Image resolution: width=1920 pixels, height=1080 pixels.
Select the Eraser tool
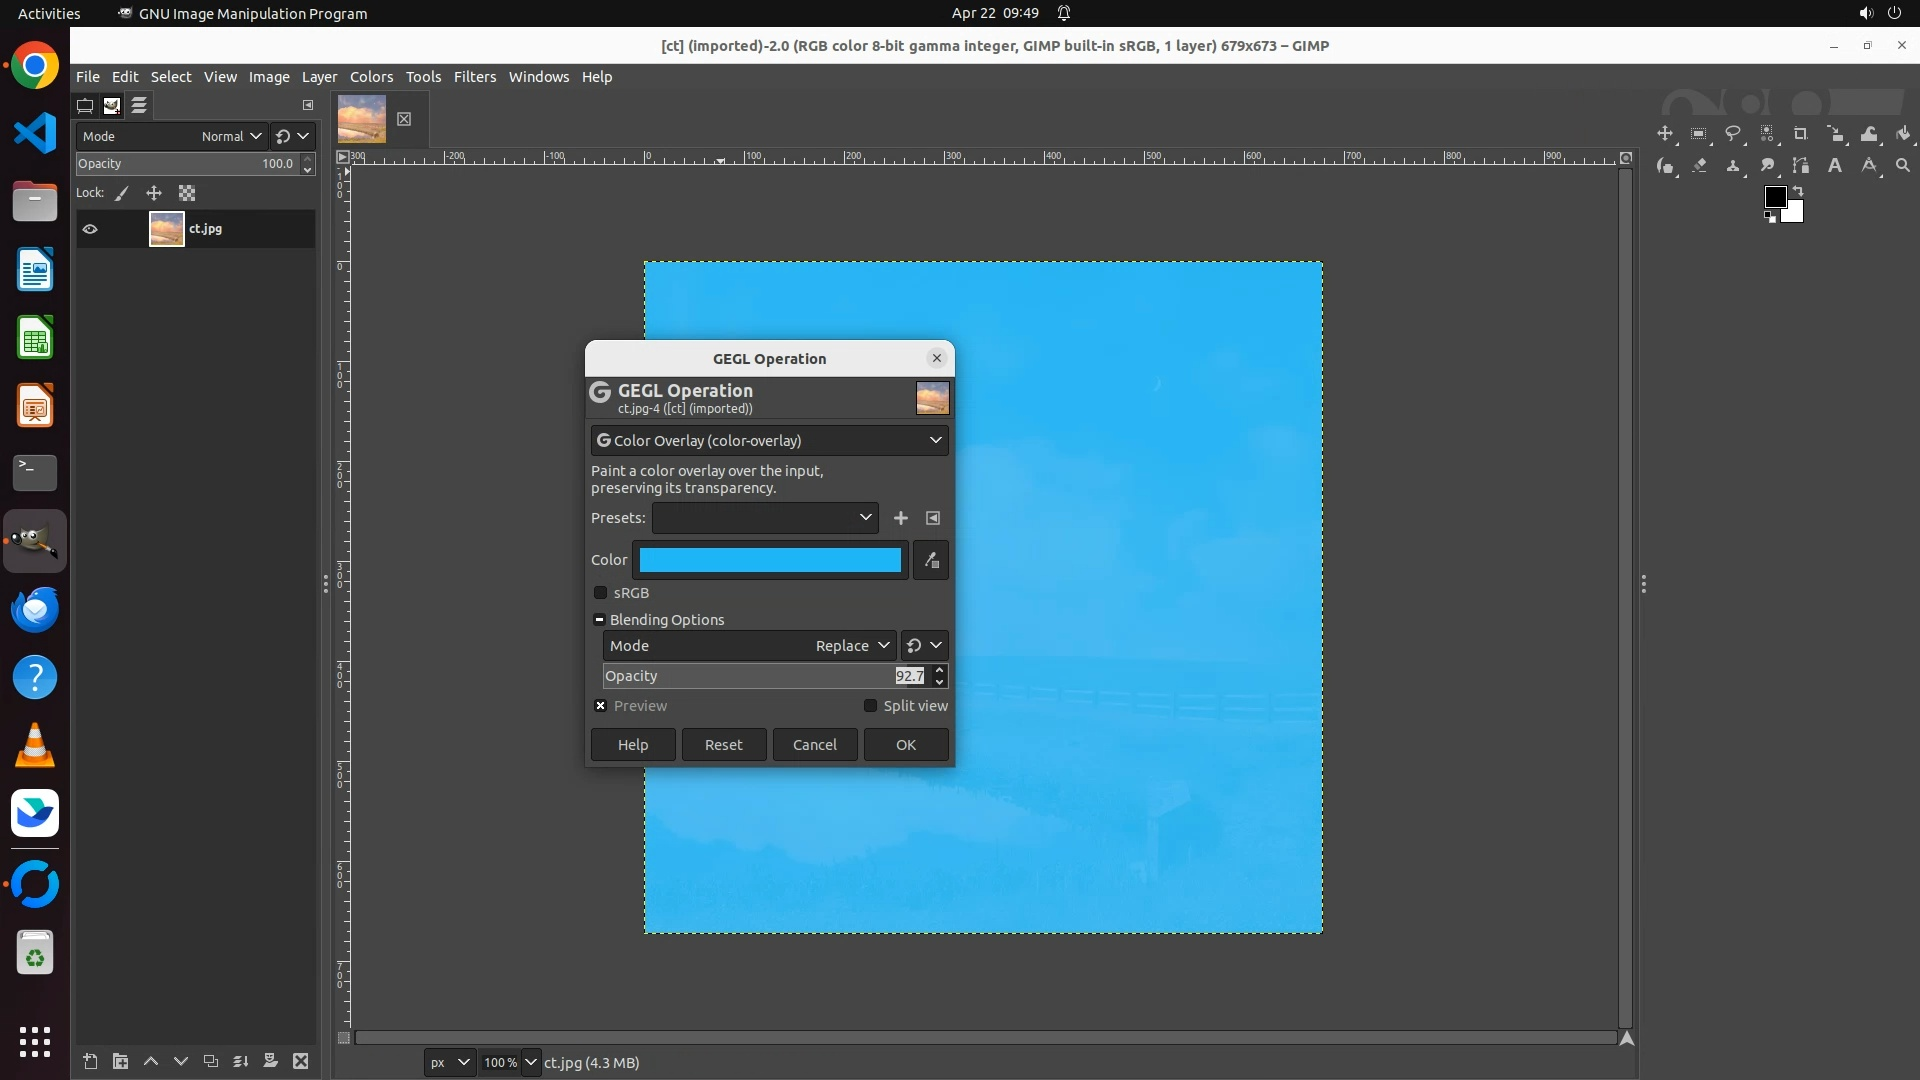click(1699, 166)
